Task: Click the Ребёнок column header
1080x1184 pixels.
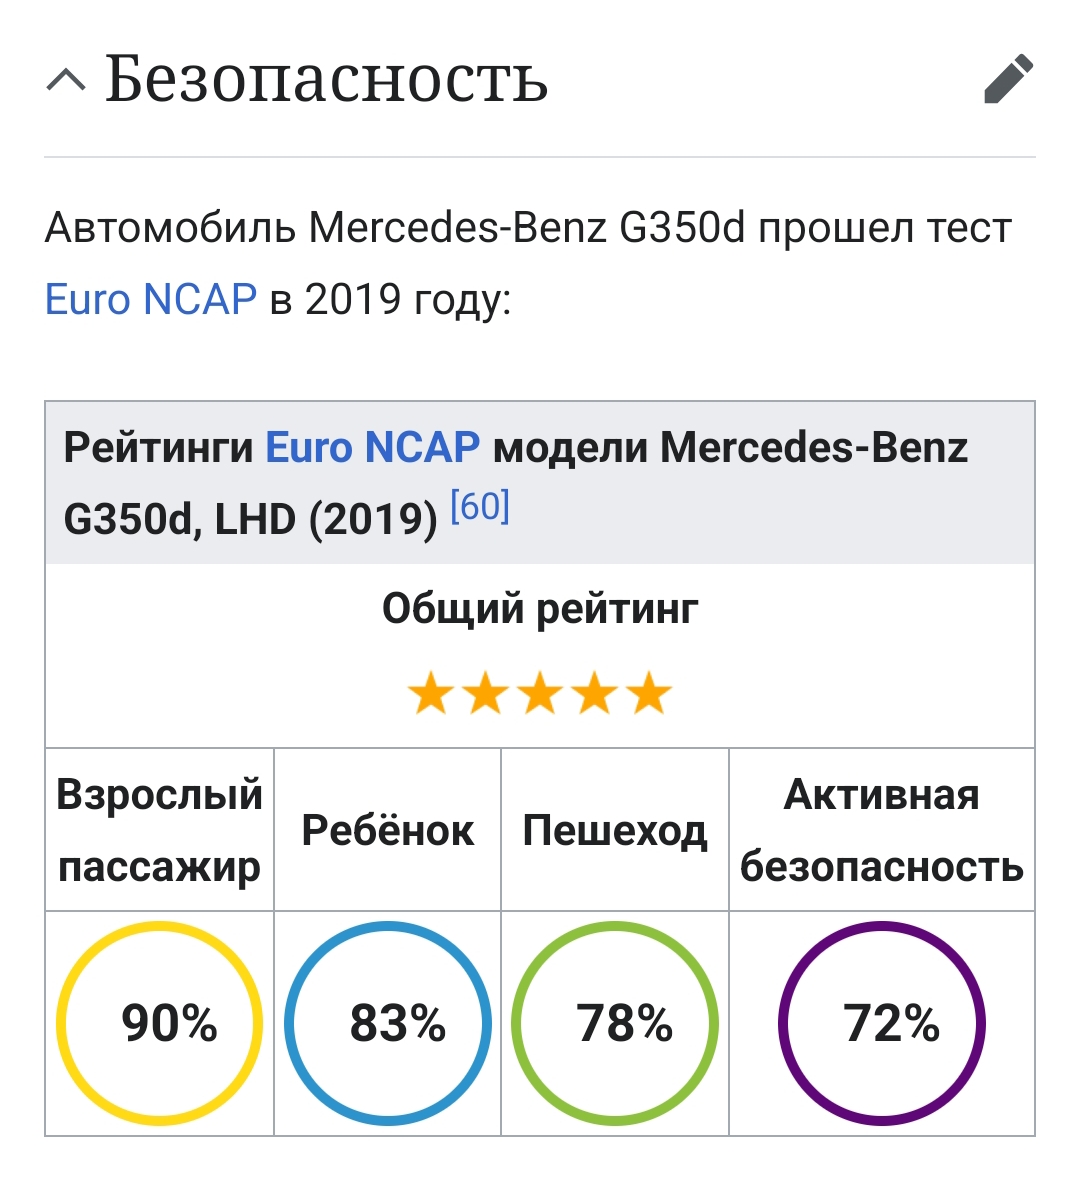Action: [388, 830]
